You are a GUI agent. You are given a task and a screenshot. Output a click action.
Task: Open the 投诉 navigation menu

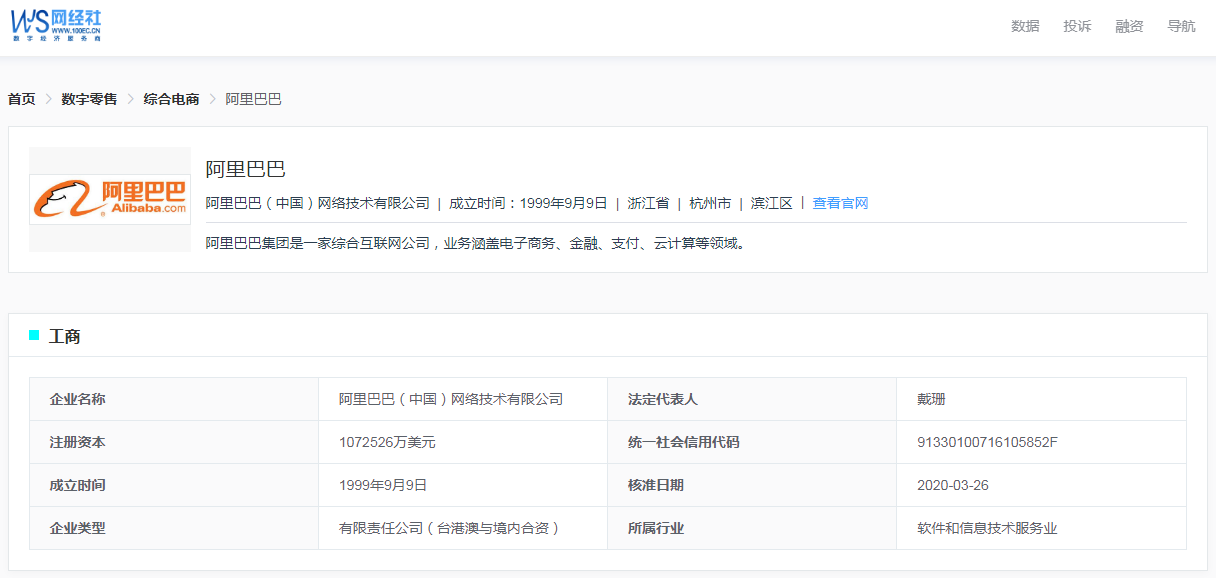click(1077, 26)
